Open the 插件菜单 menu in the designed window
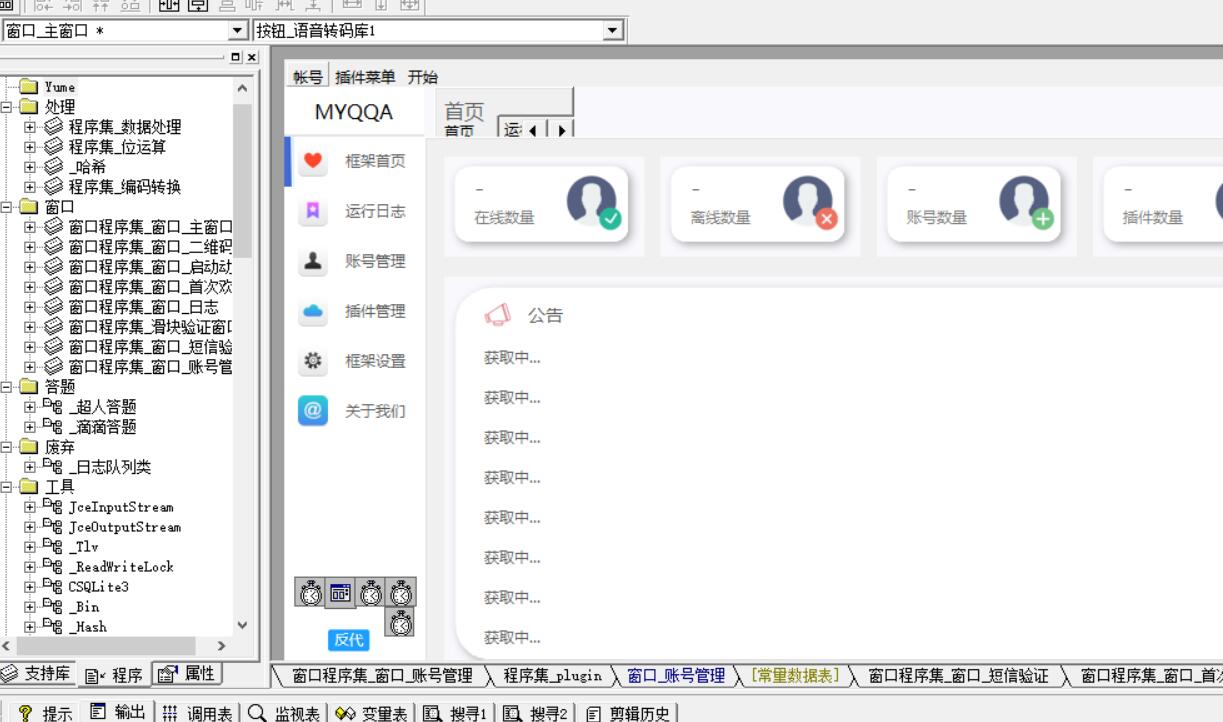Screen dimensions: 1223x722 365,77
